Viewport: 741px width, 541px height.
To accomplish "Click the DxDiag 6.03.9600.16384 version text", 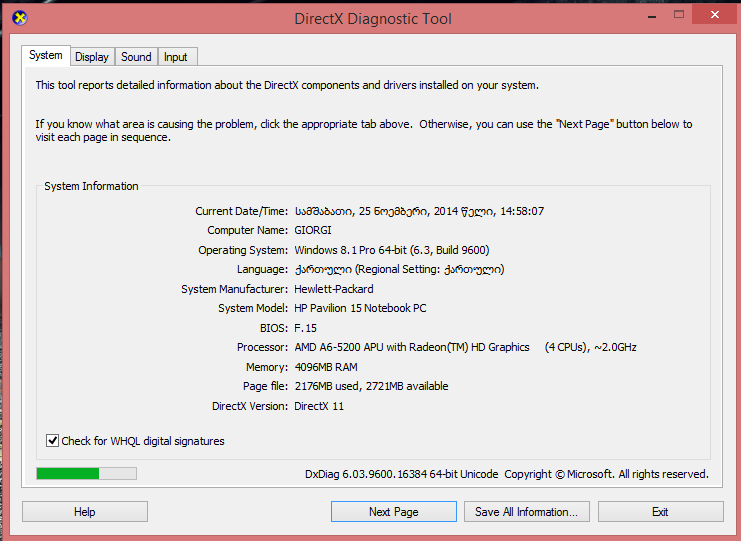I will [x=401, y=474].
